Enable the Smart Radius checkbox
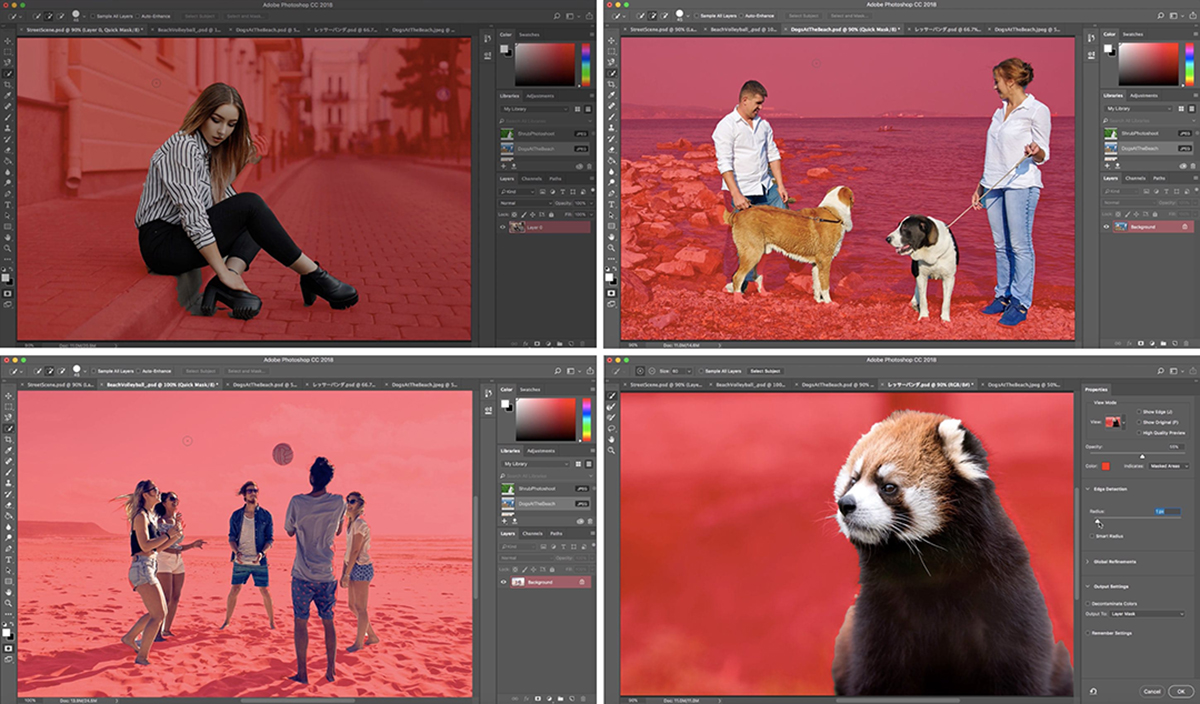 point(1090,536)
